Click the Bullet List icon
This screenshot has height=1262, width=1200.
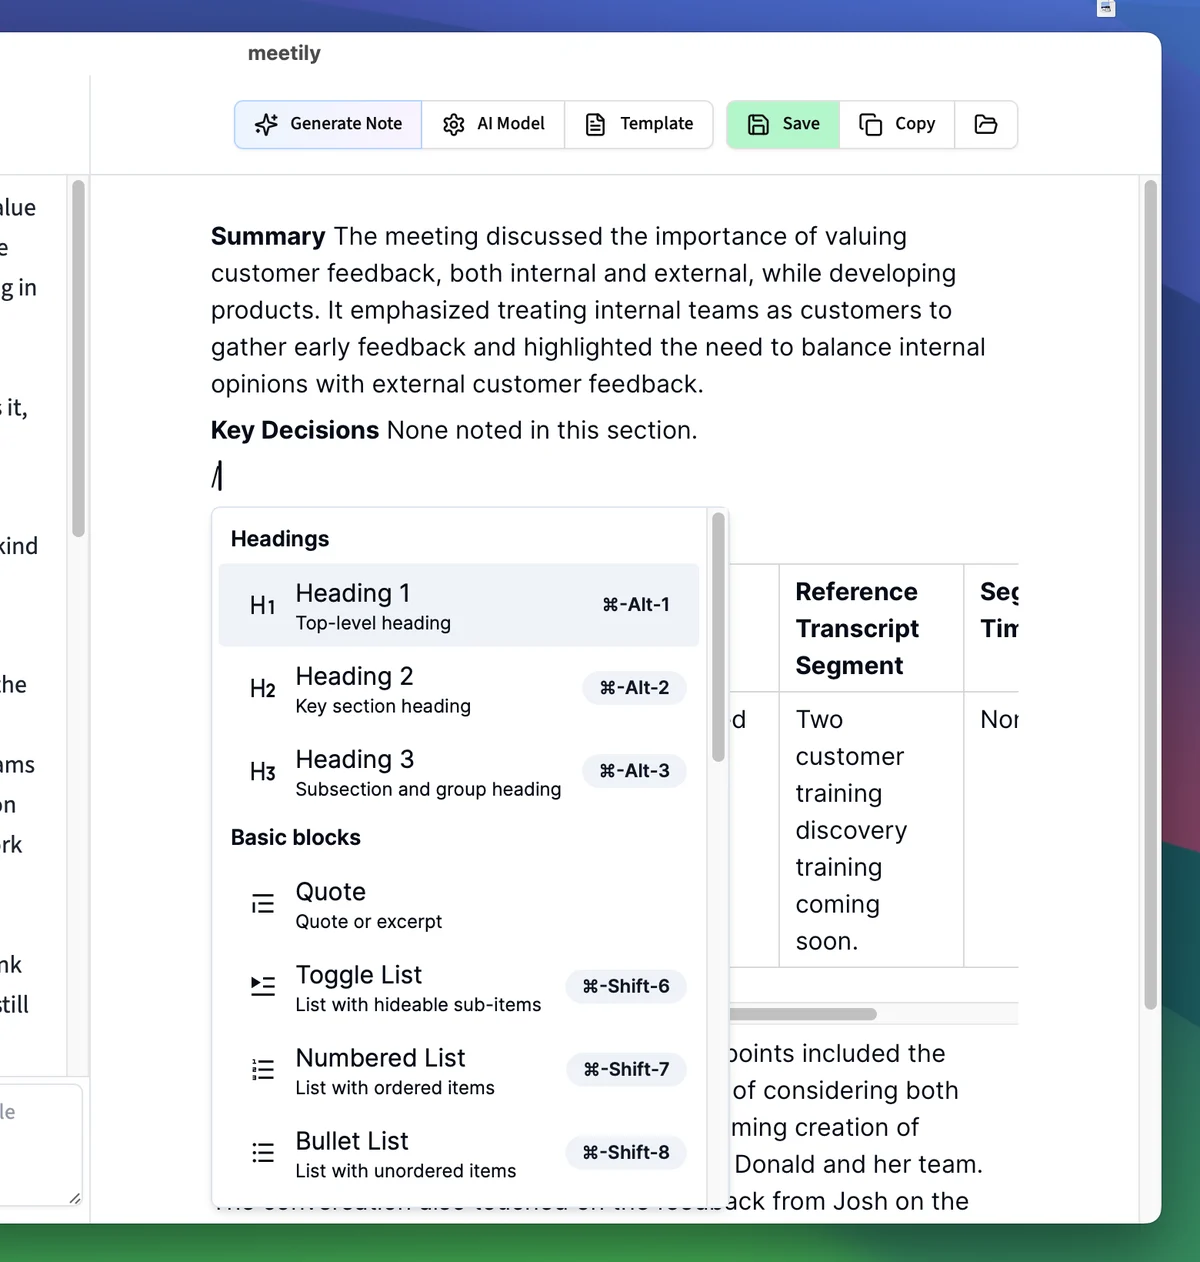coord(263,1152)
